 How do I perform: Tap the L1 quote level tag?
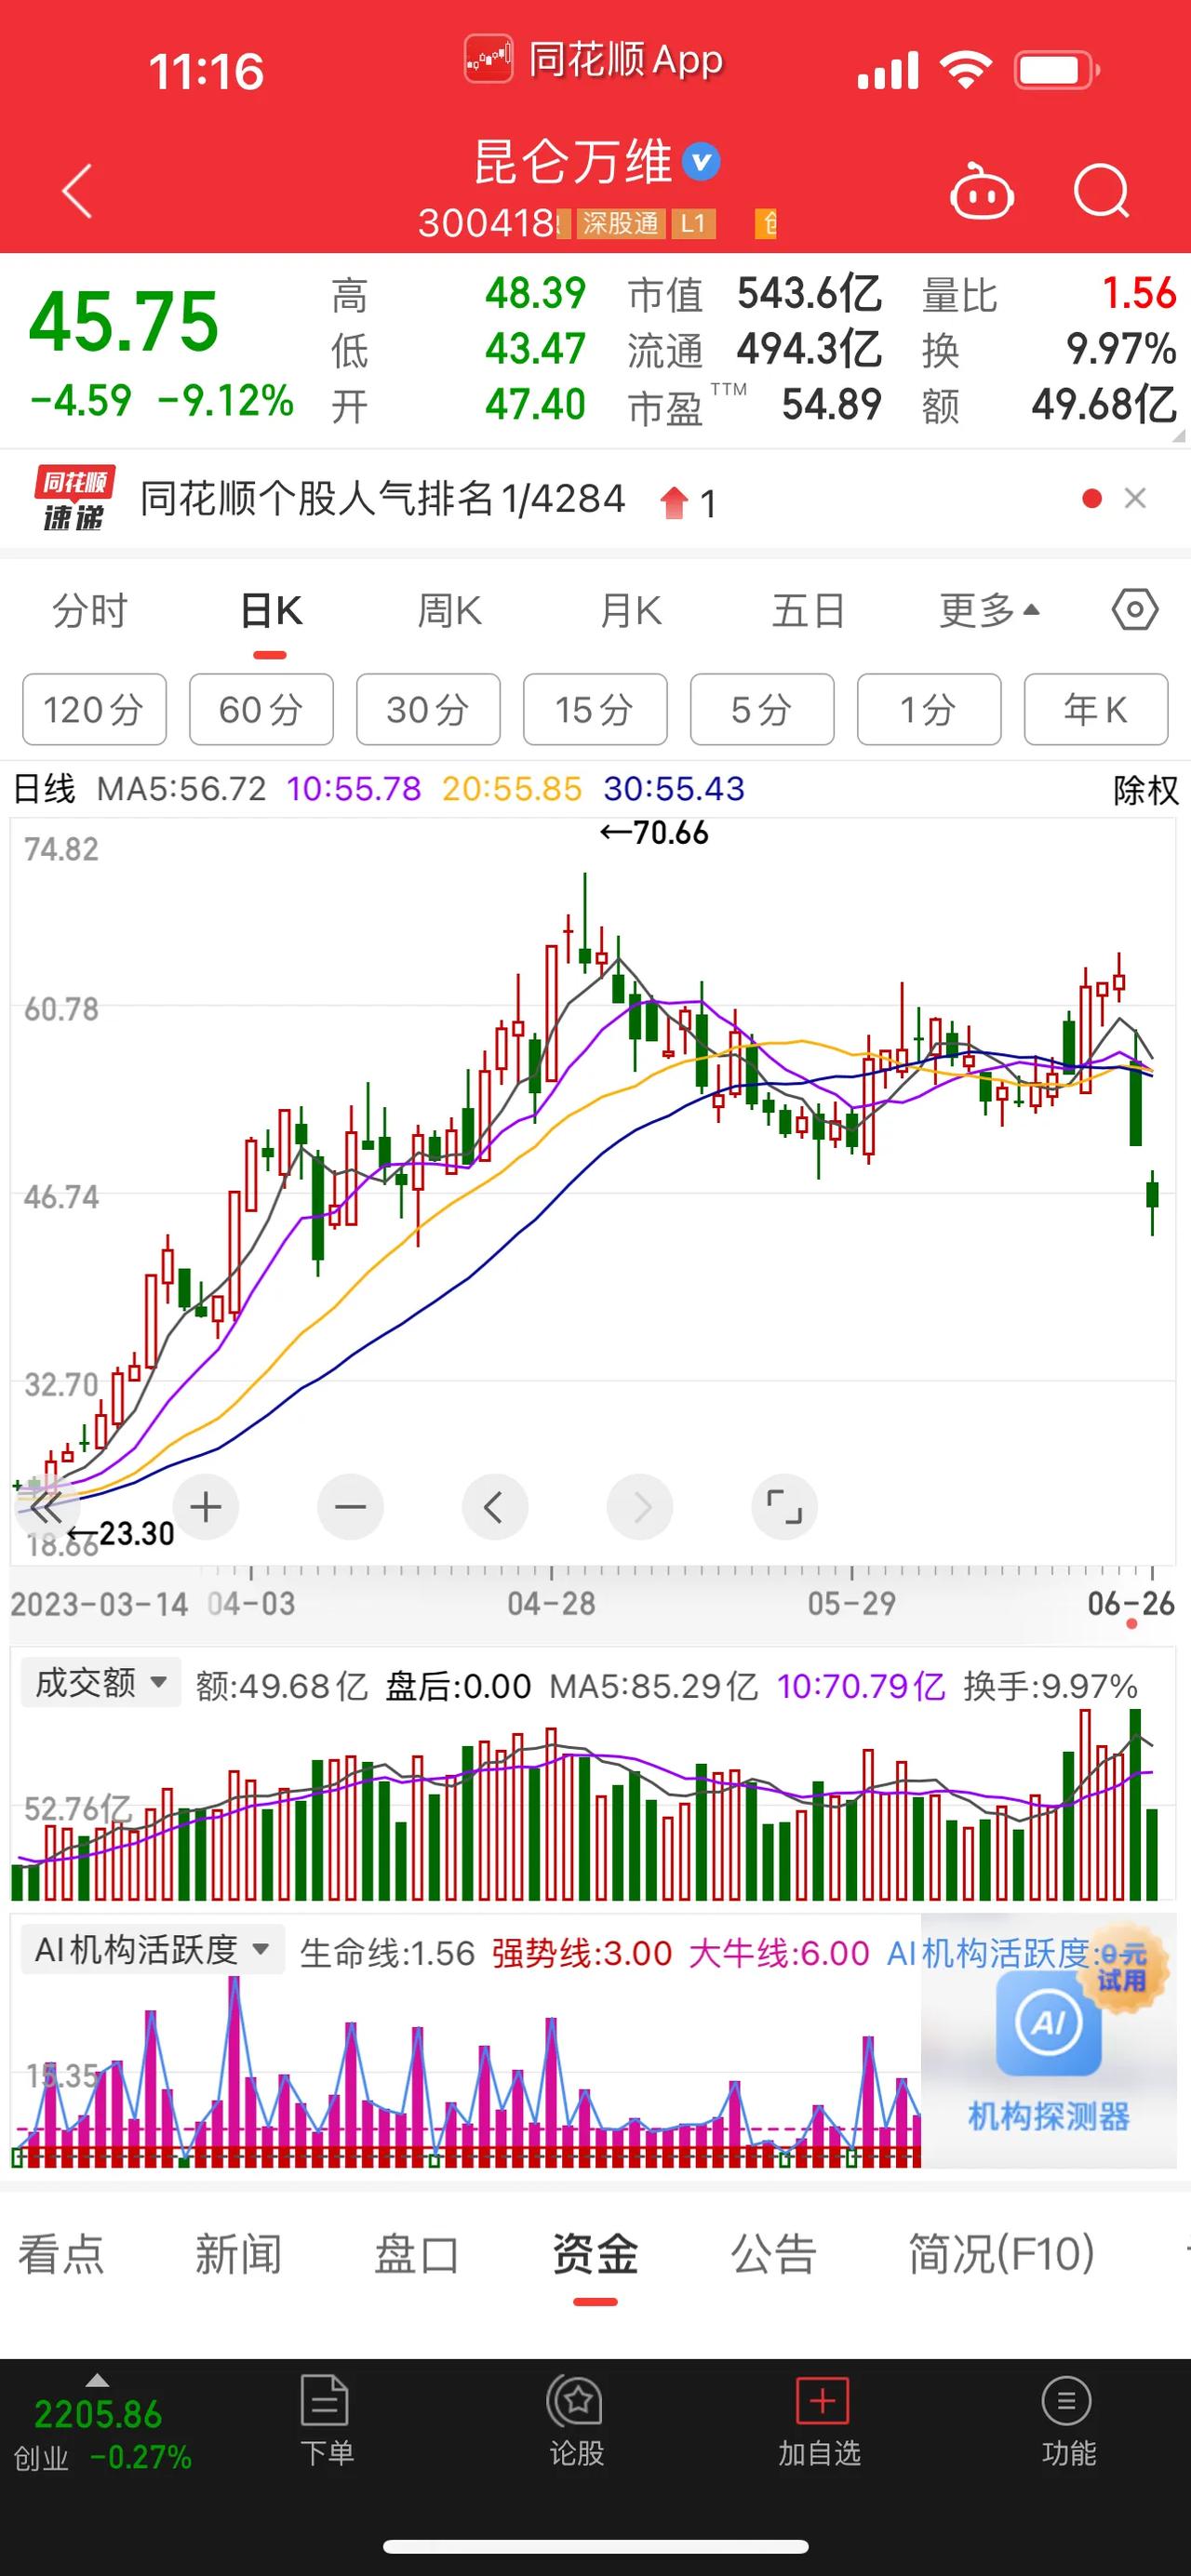coord(693,223)
